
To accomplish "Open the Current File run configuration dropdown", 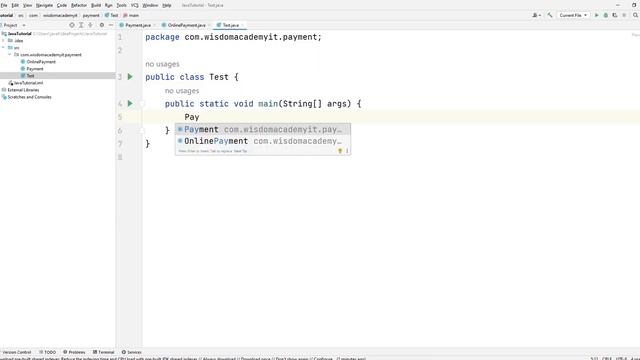I will click(x=573, y=15).
